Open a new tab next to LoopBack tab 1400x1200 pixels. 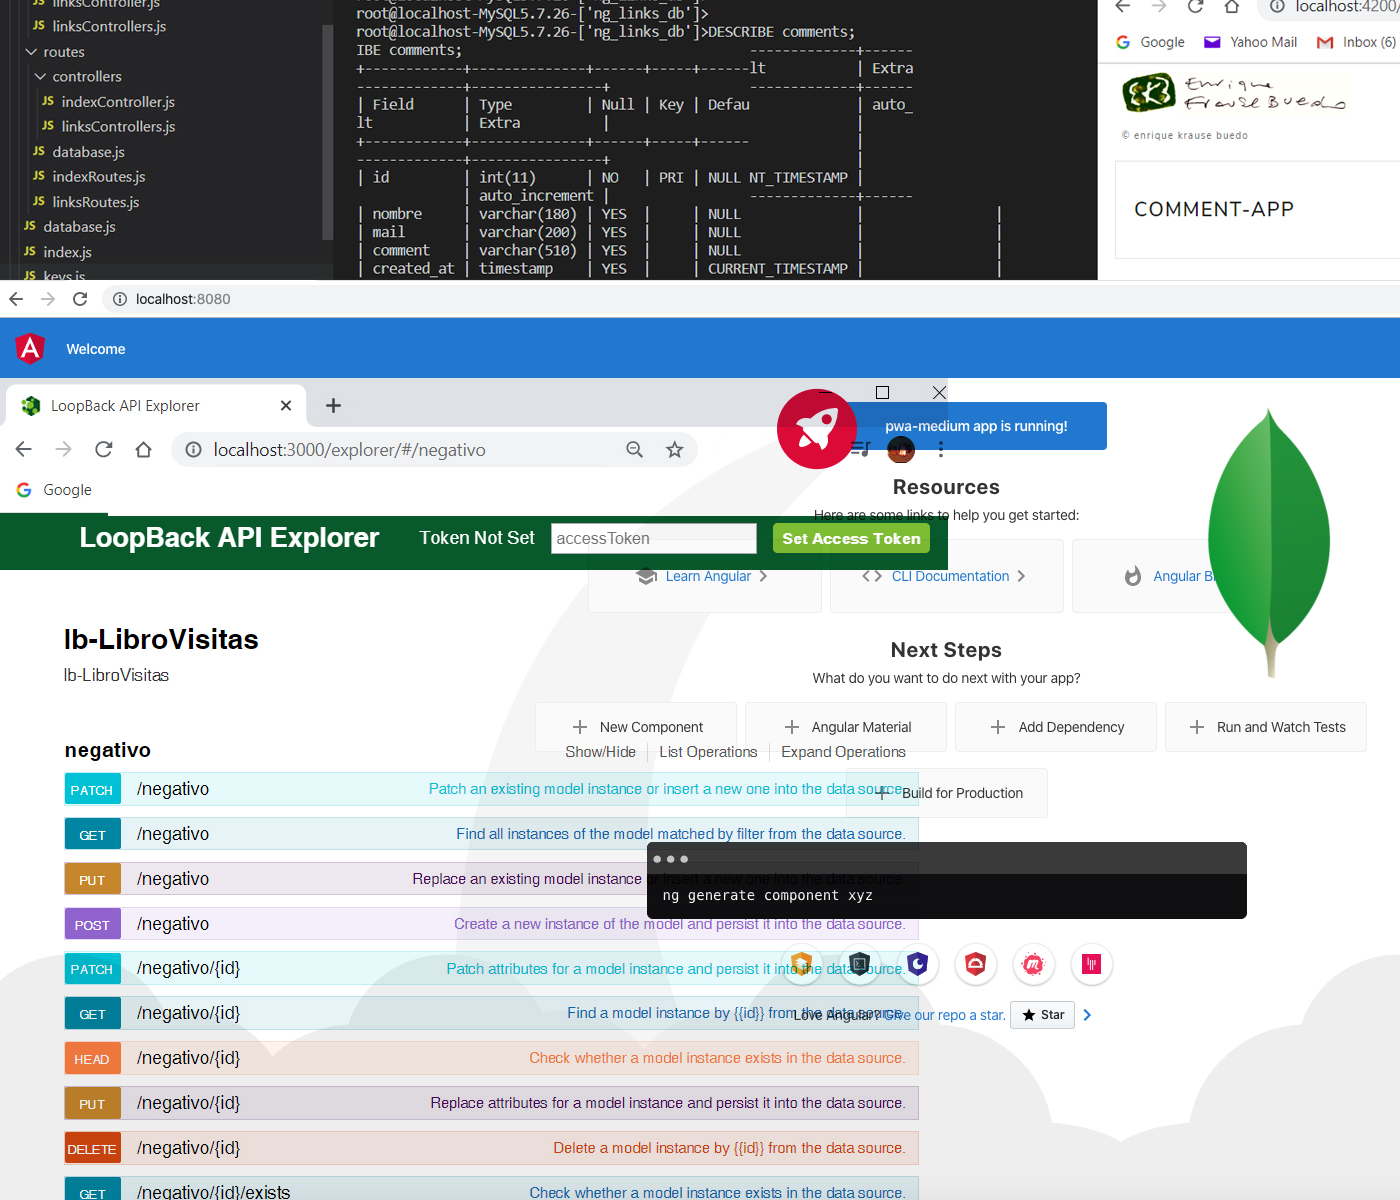334,405
